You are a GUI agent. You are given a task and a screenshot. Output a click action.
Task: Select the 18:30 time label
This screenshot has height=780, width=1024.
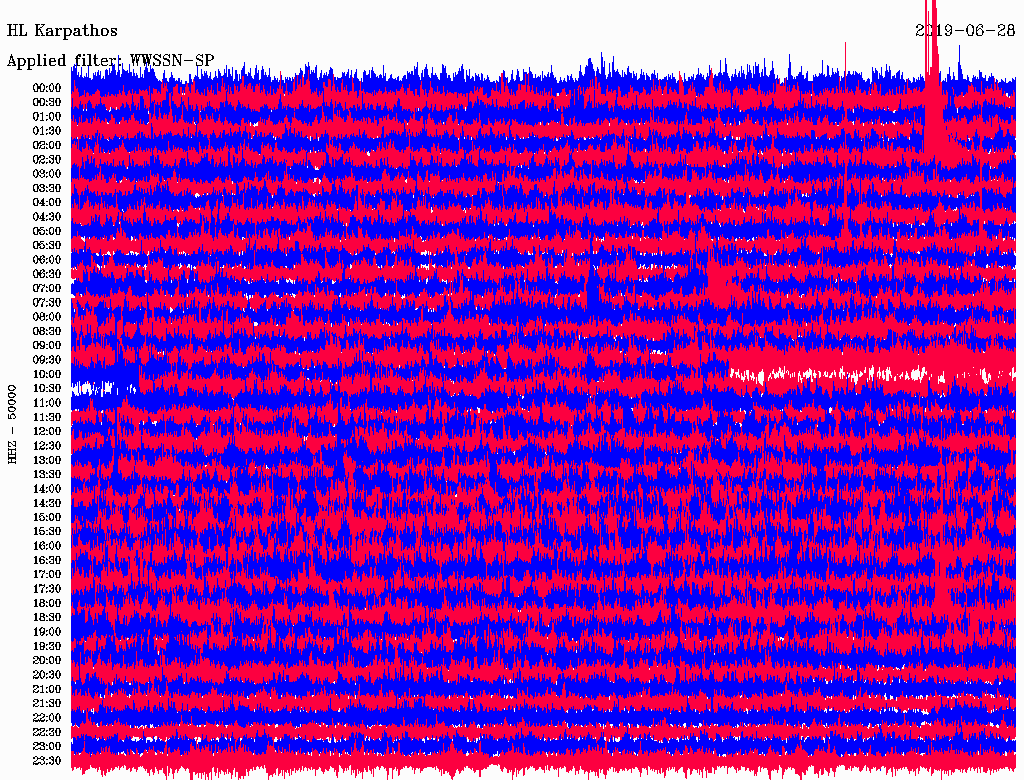pyautogui.click(x=47, y=617)
